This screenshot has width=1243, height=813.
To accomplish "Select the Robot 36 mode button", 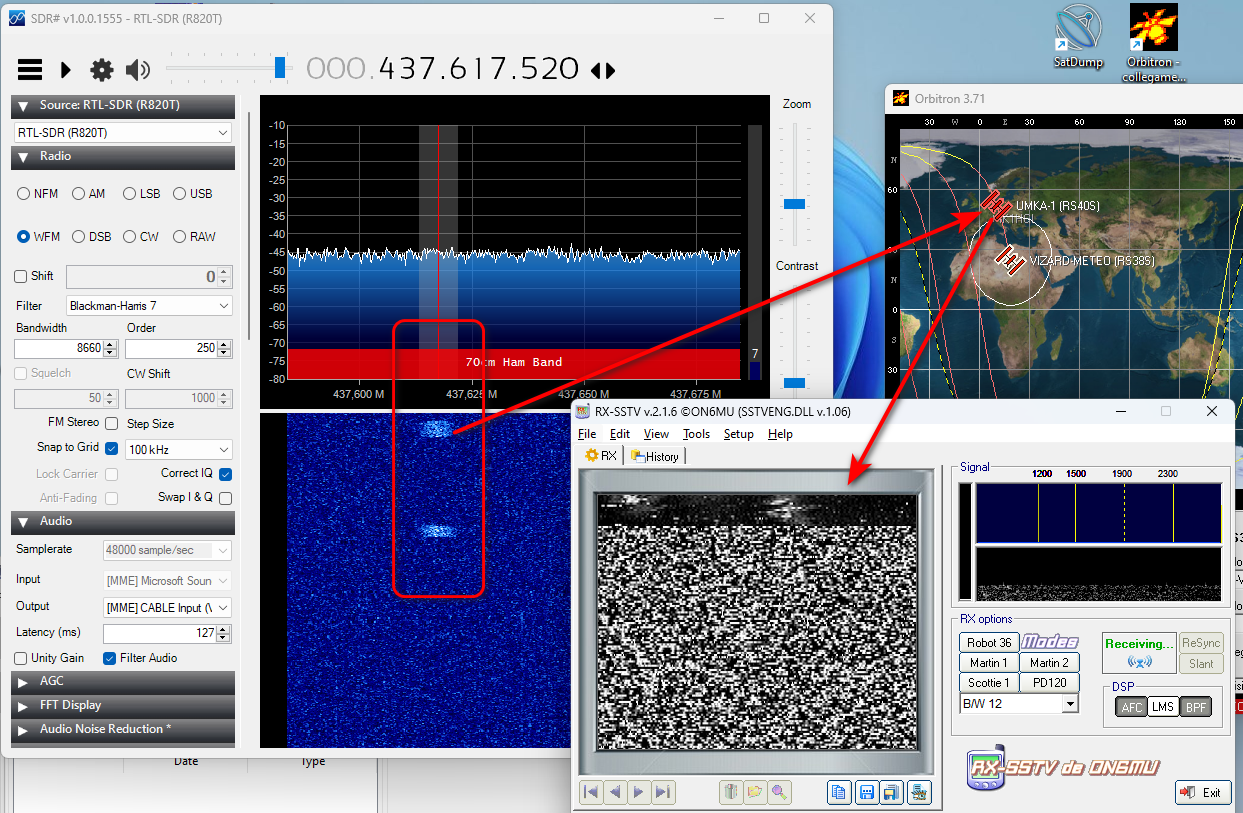I will (x=989, y=642).
